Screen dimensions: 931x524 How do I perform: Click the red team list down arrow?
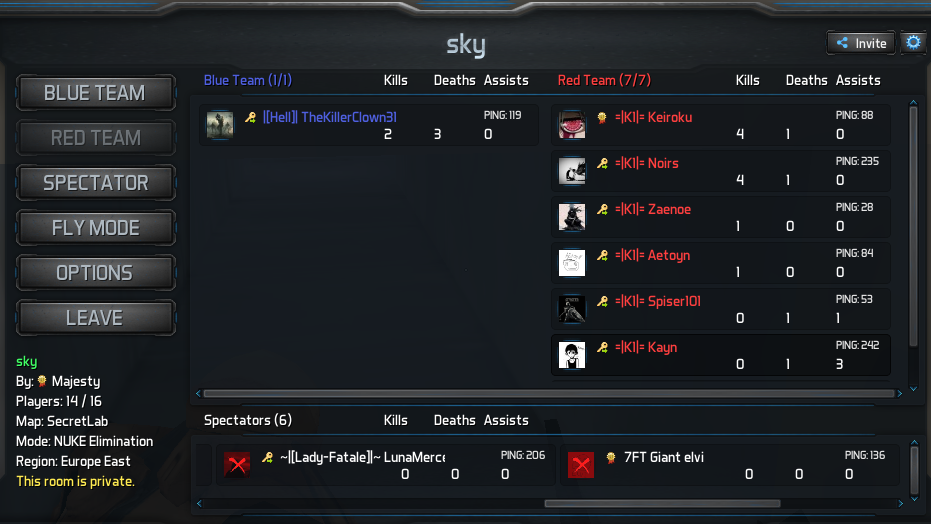click(x=914, y=389)
